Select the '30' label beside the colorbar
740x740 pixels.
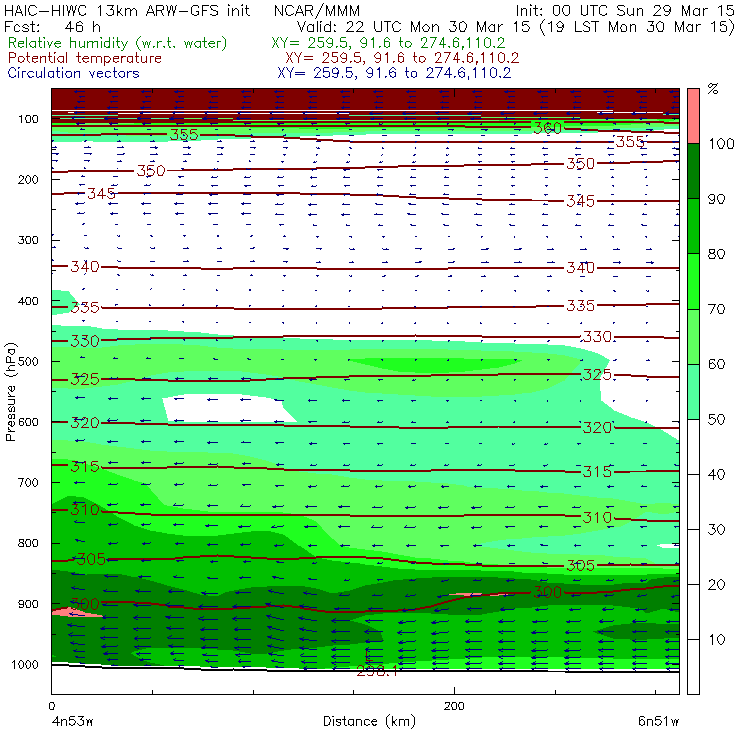point(716,530)
